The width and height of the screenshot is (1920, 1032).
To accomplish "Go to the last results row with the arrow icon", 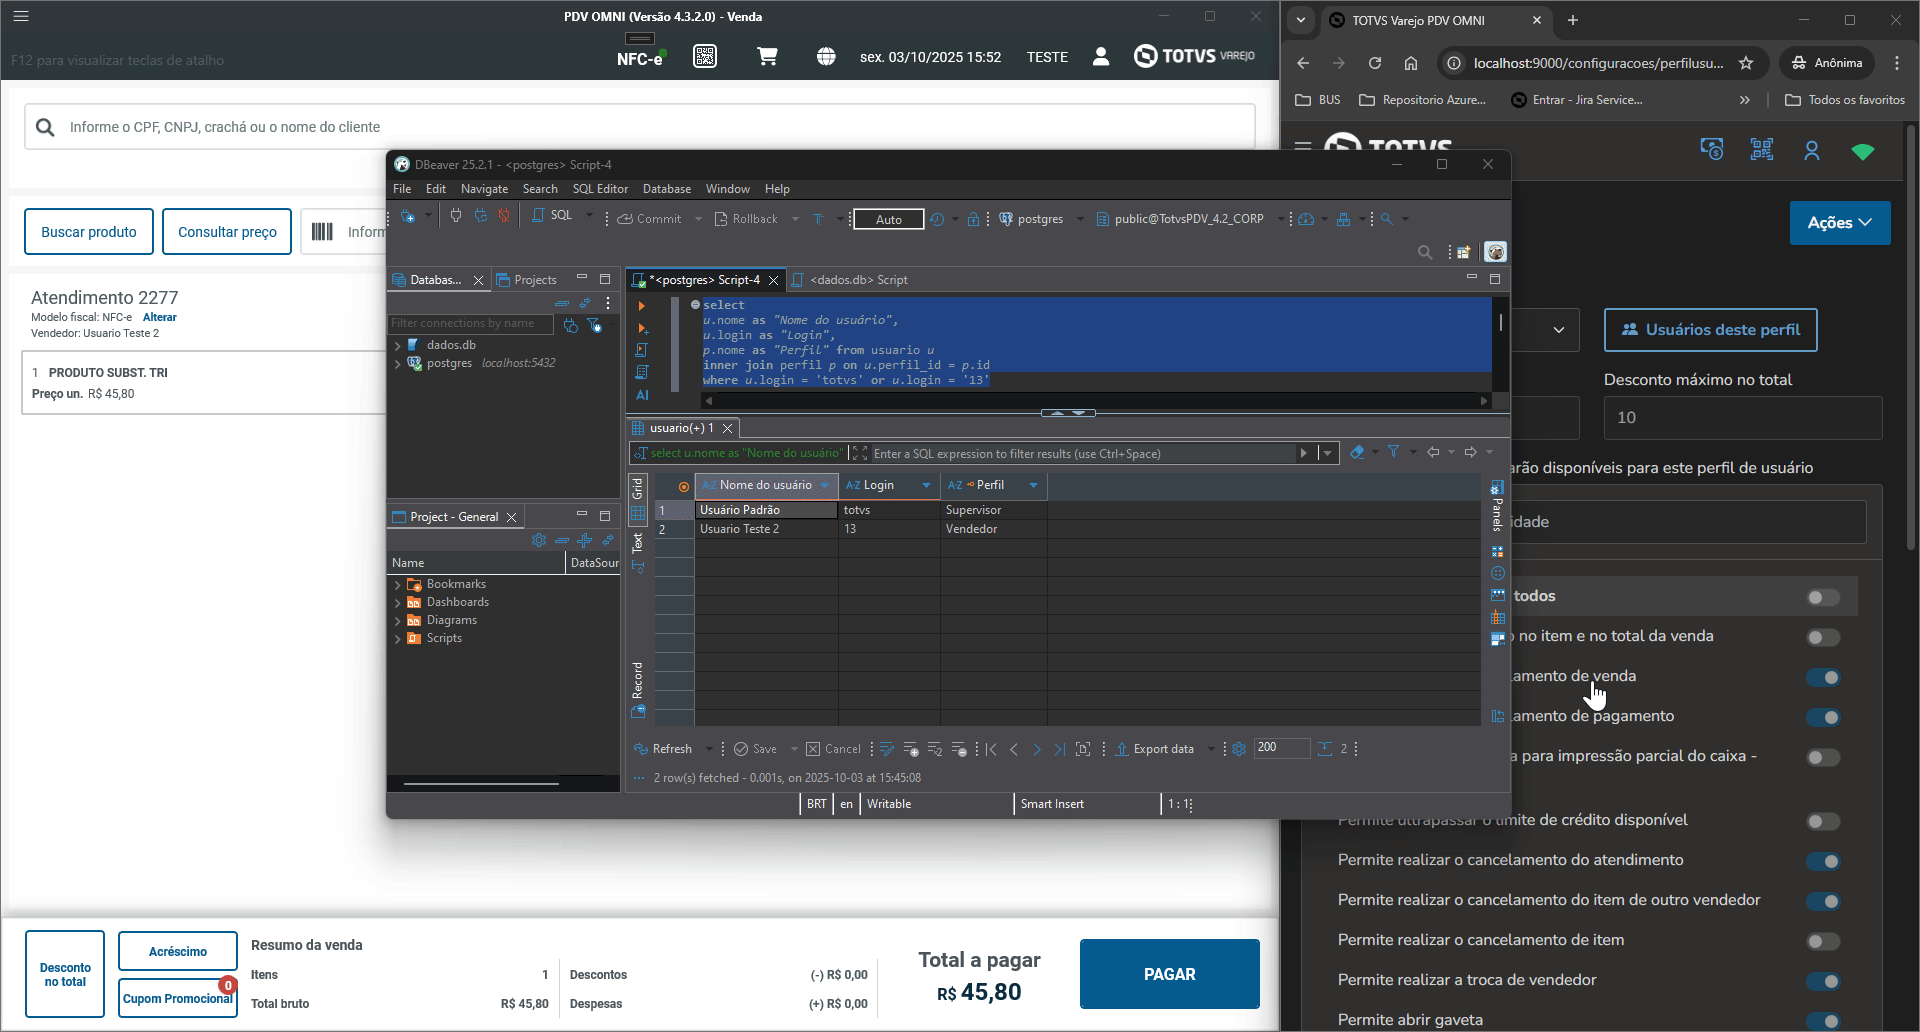I will tap(1059, 749).
